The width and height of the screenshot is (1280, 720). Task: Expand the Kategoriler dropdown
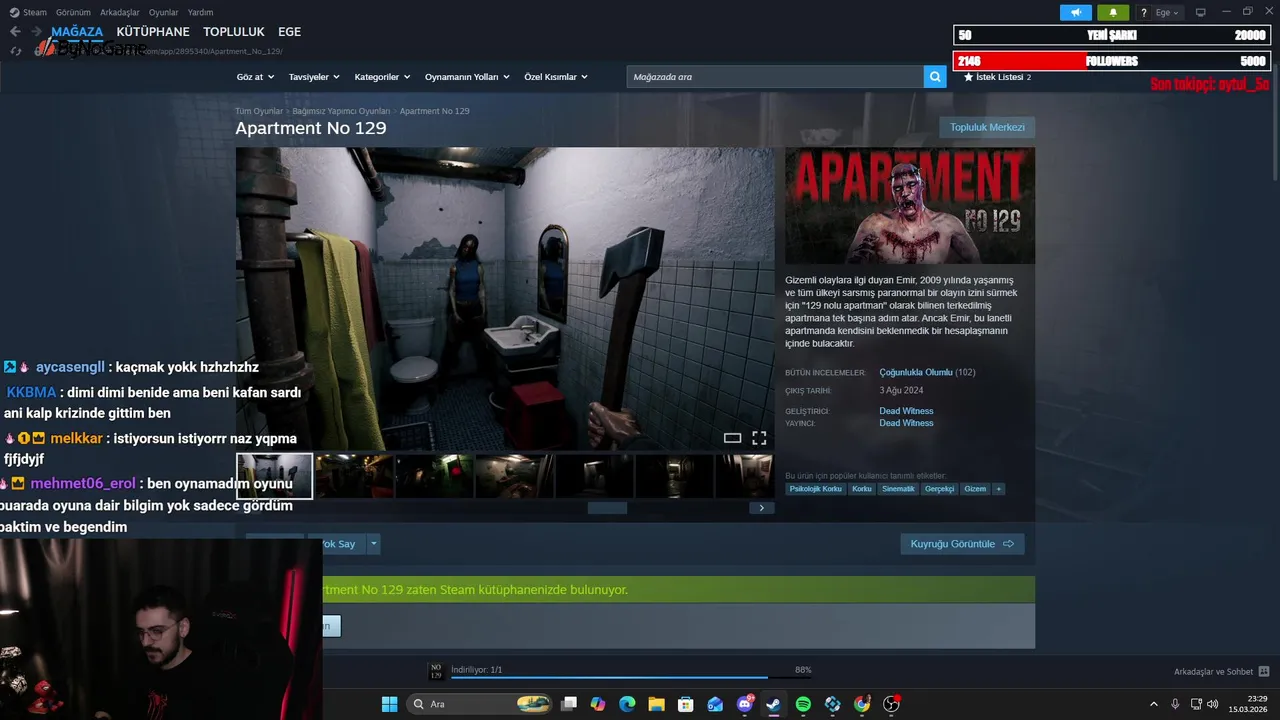pos(382,77)
